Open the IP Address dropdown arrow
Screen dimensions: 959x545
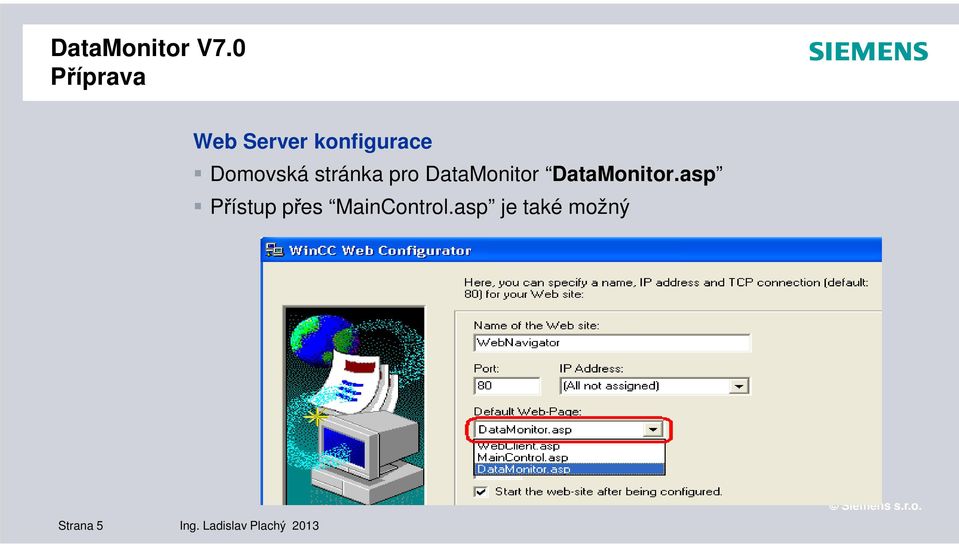(x=739, y=386)
